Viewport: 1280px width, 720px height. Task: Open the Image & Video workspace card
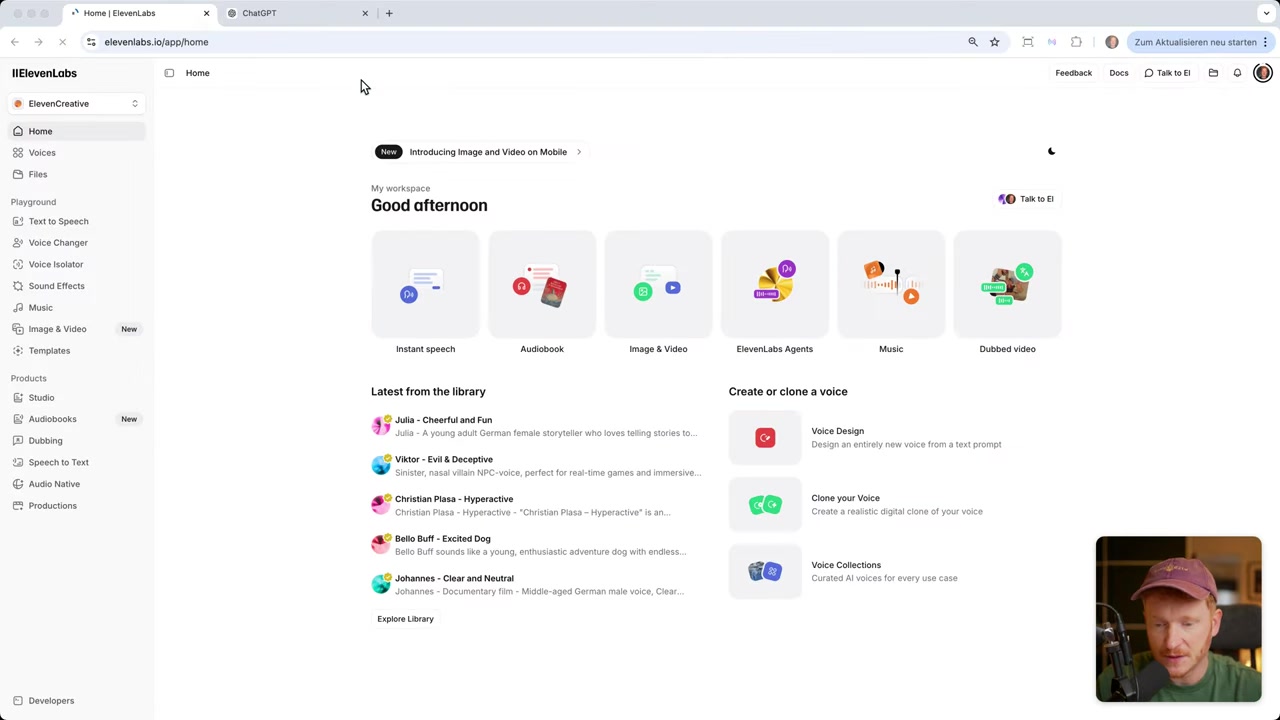pyautogui.click(x=658, y=293)
